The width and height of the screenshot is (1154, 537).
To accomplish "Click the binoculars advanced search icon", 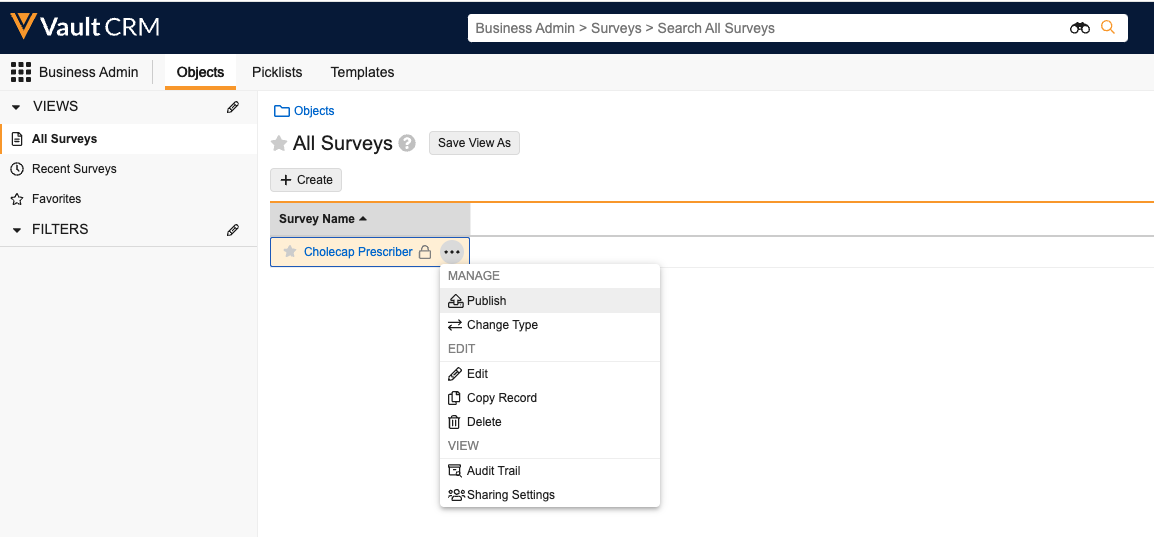I will click(x=1079, y=28).
